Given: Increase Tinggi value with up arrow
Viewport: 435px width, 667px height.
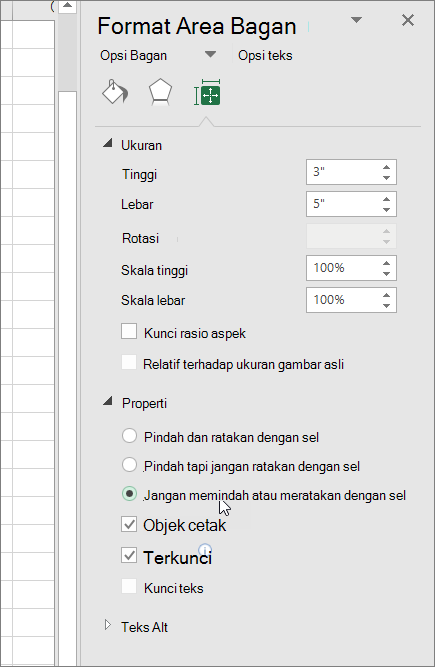Looking at the screenshot, I should 386,167.
